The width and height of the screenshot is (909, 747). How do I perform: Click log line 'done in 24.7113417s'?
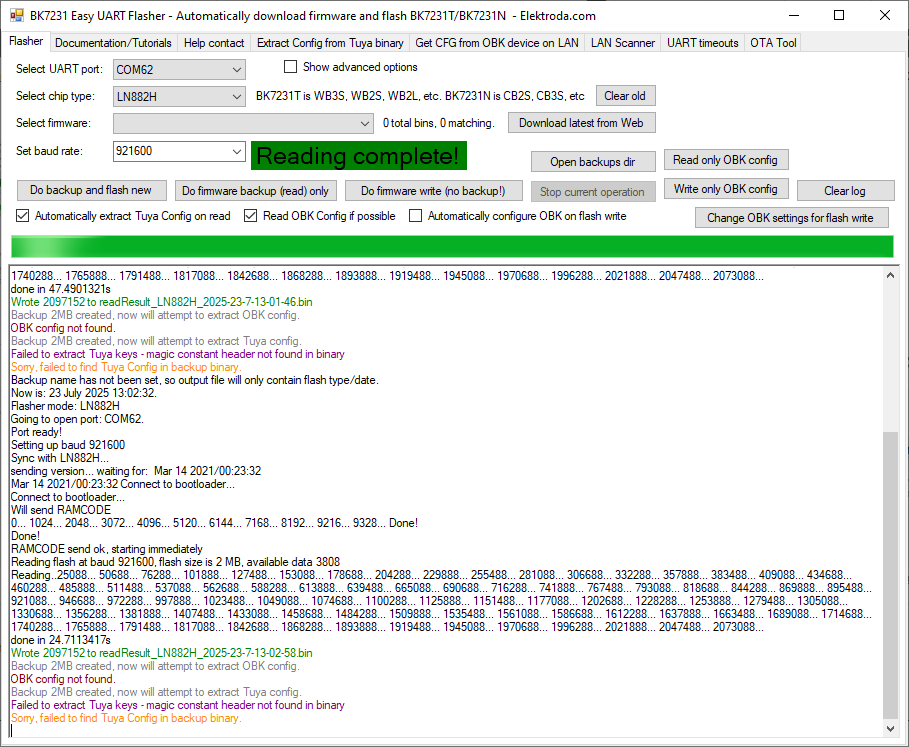point(61,640)
